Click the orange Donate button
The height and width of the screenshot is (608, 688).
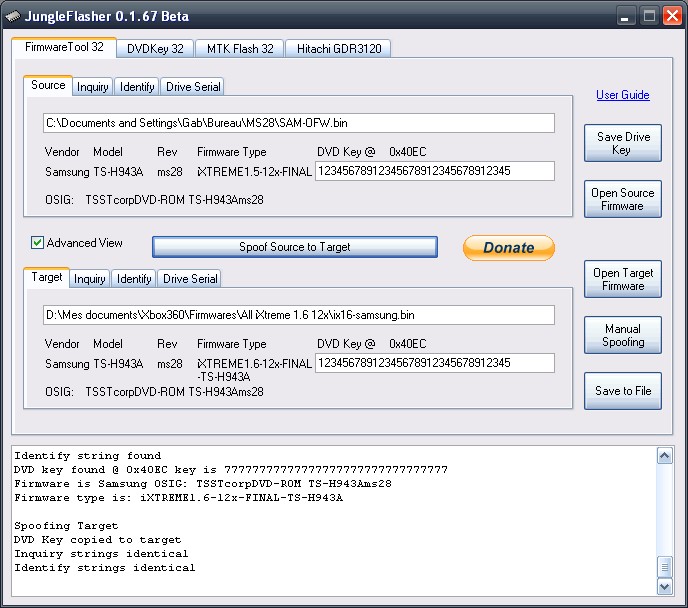[509, 248]
